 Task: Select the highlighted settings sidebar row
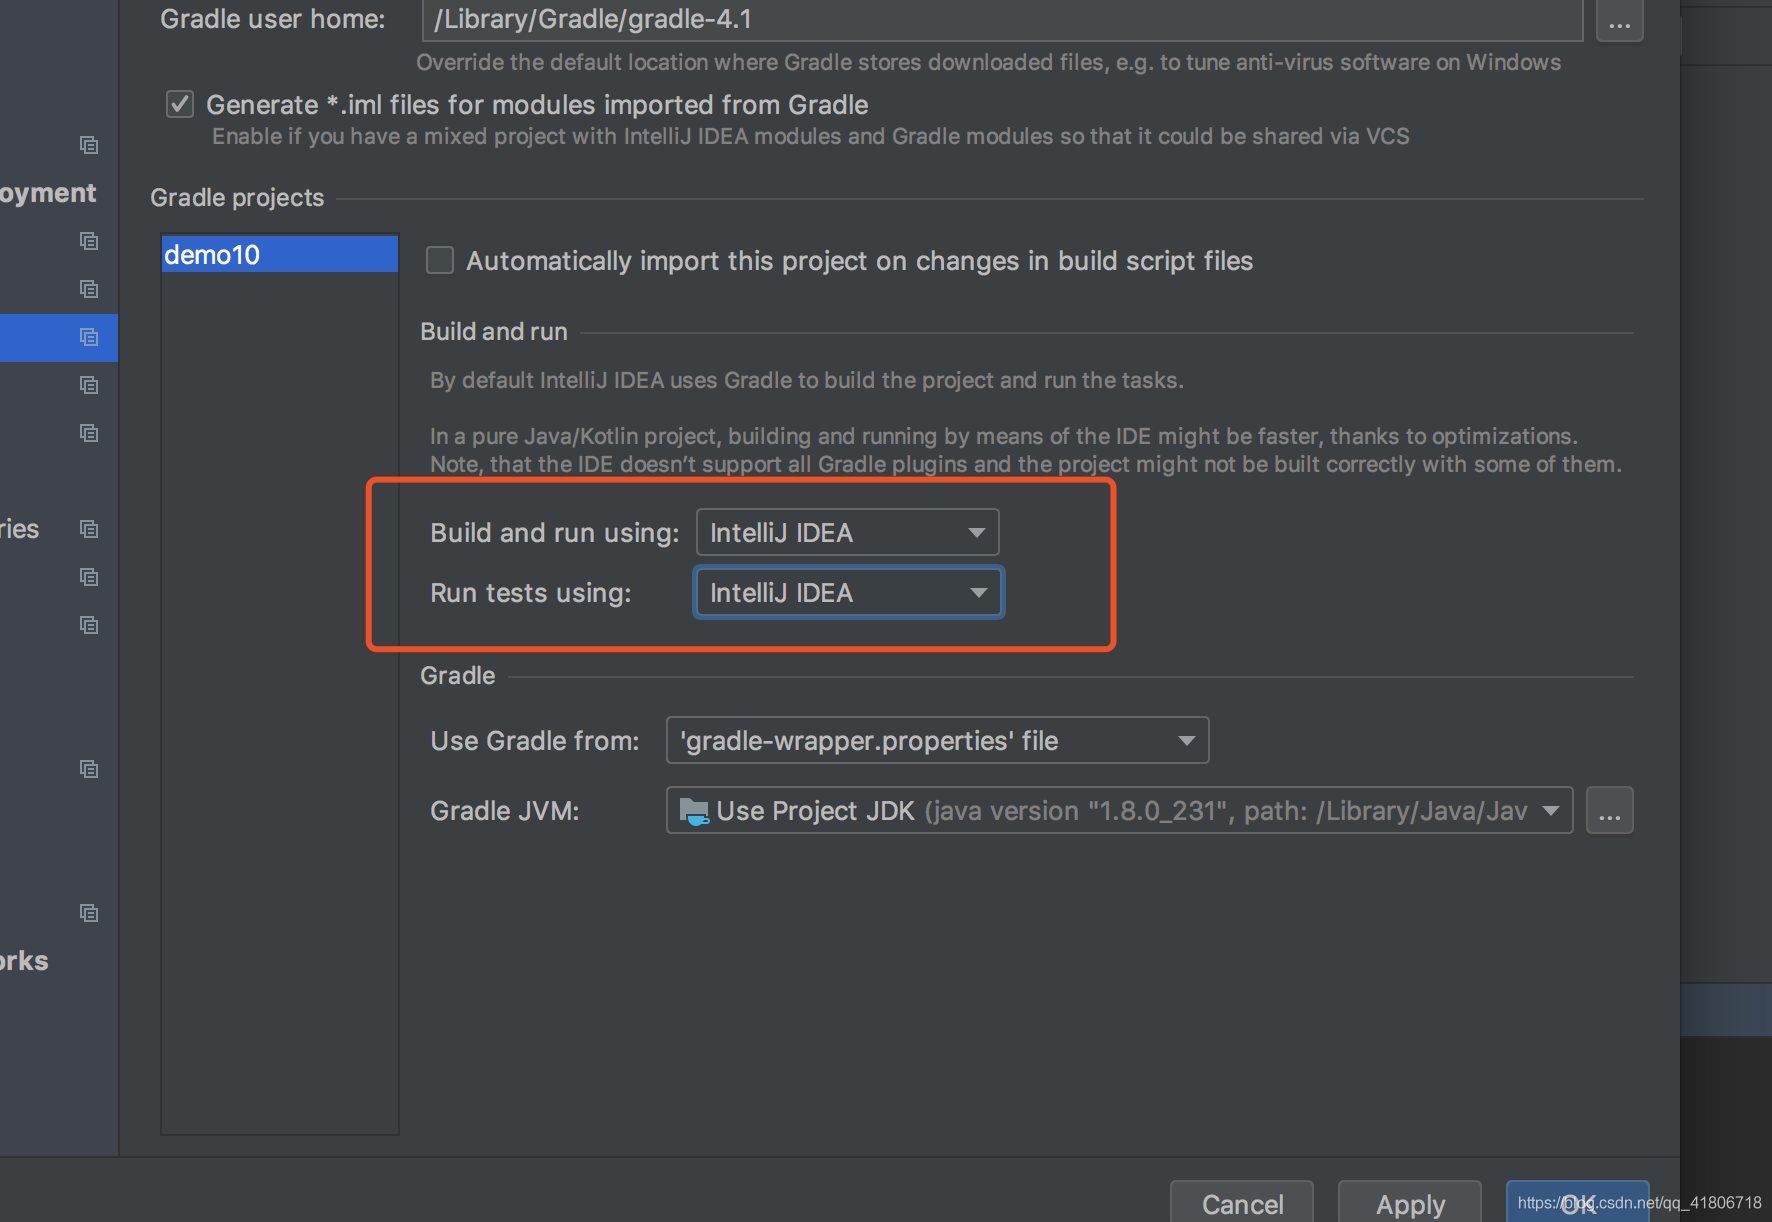pyautogui.click(x=59, y=337)
